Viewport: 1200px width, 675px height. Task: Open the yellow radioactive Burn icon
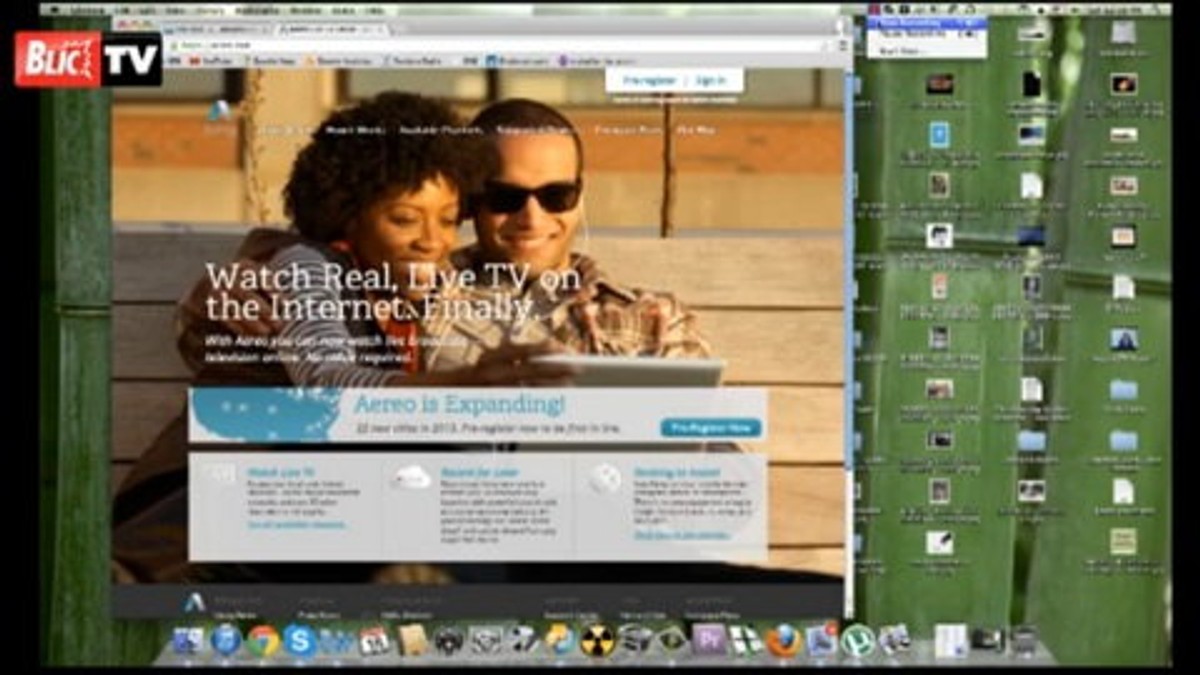pos(597,640)
